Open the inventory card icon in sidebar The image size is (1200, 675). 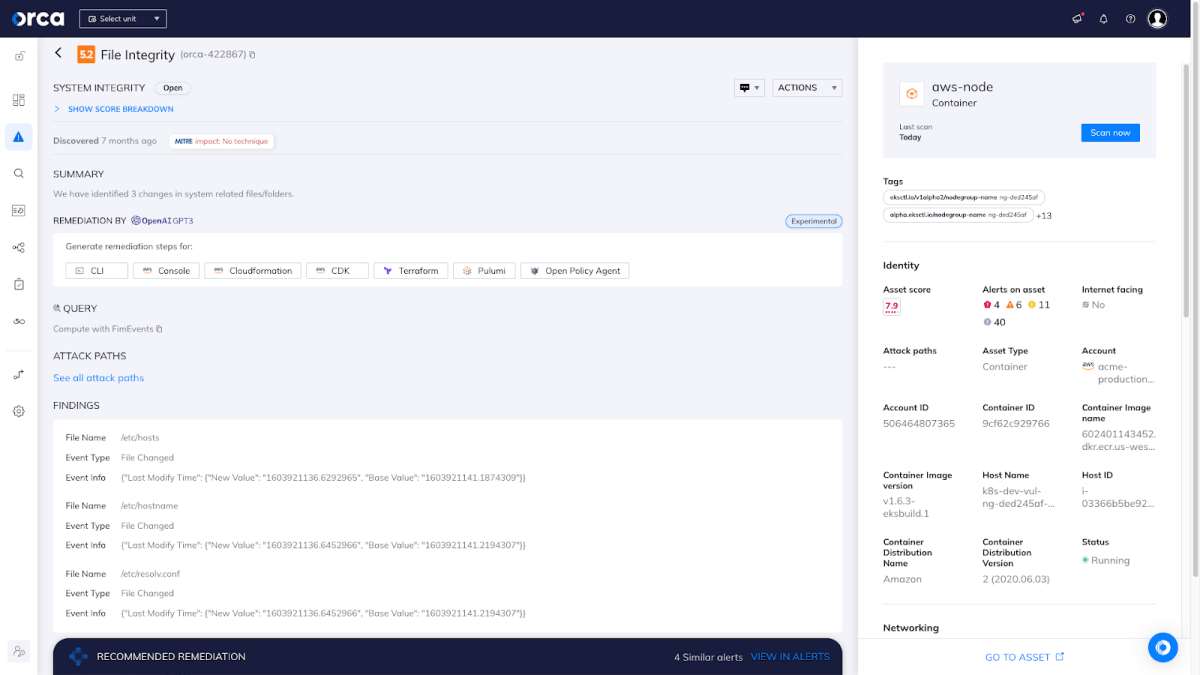pos(18,210)
